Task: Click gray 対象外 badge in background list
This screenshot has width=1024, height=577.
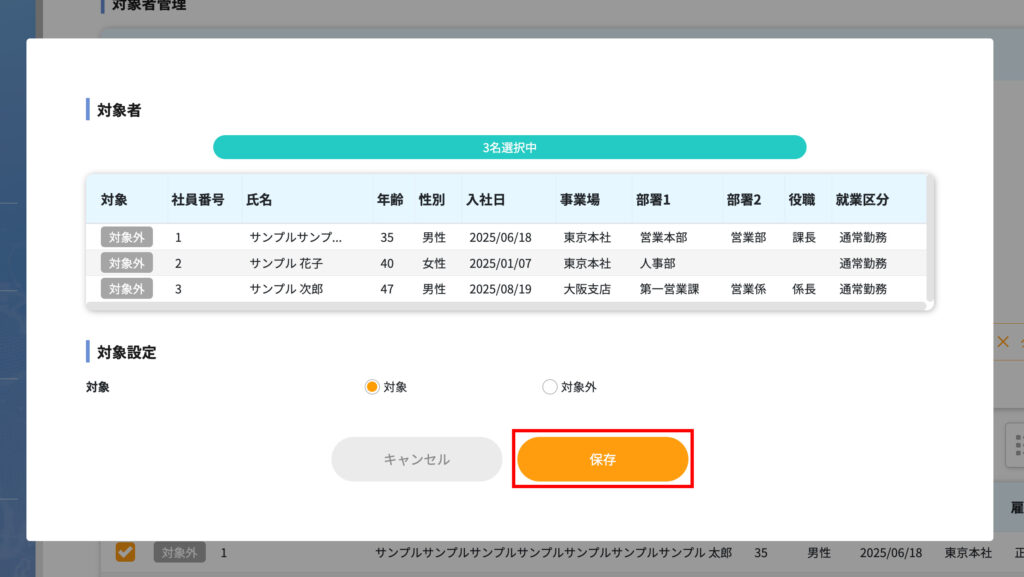Action: [x=180, y=552]
